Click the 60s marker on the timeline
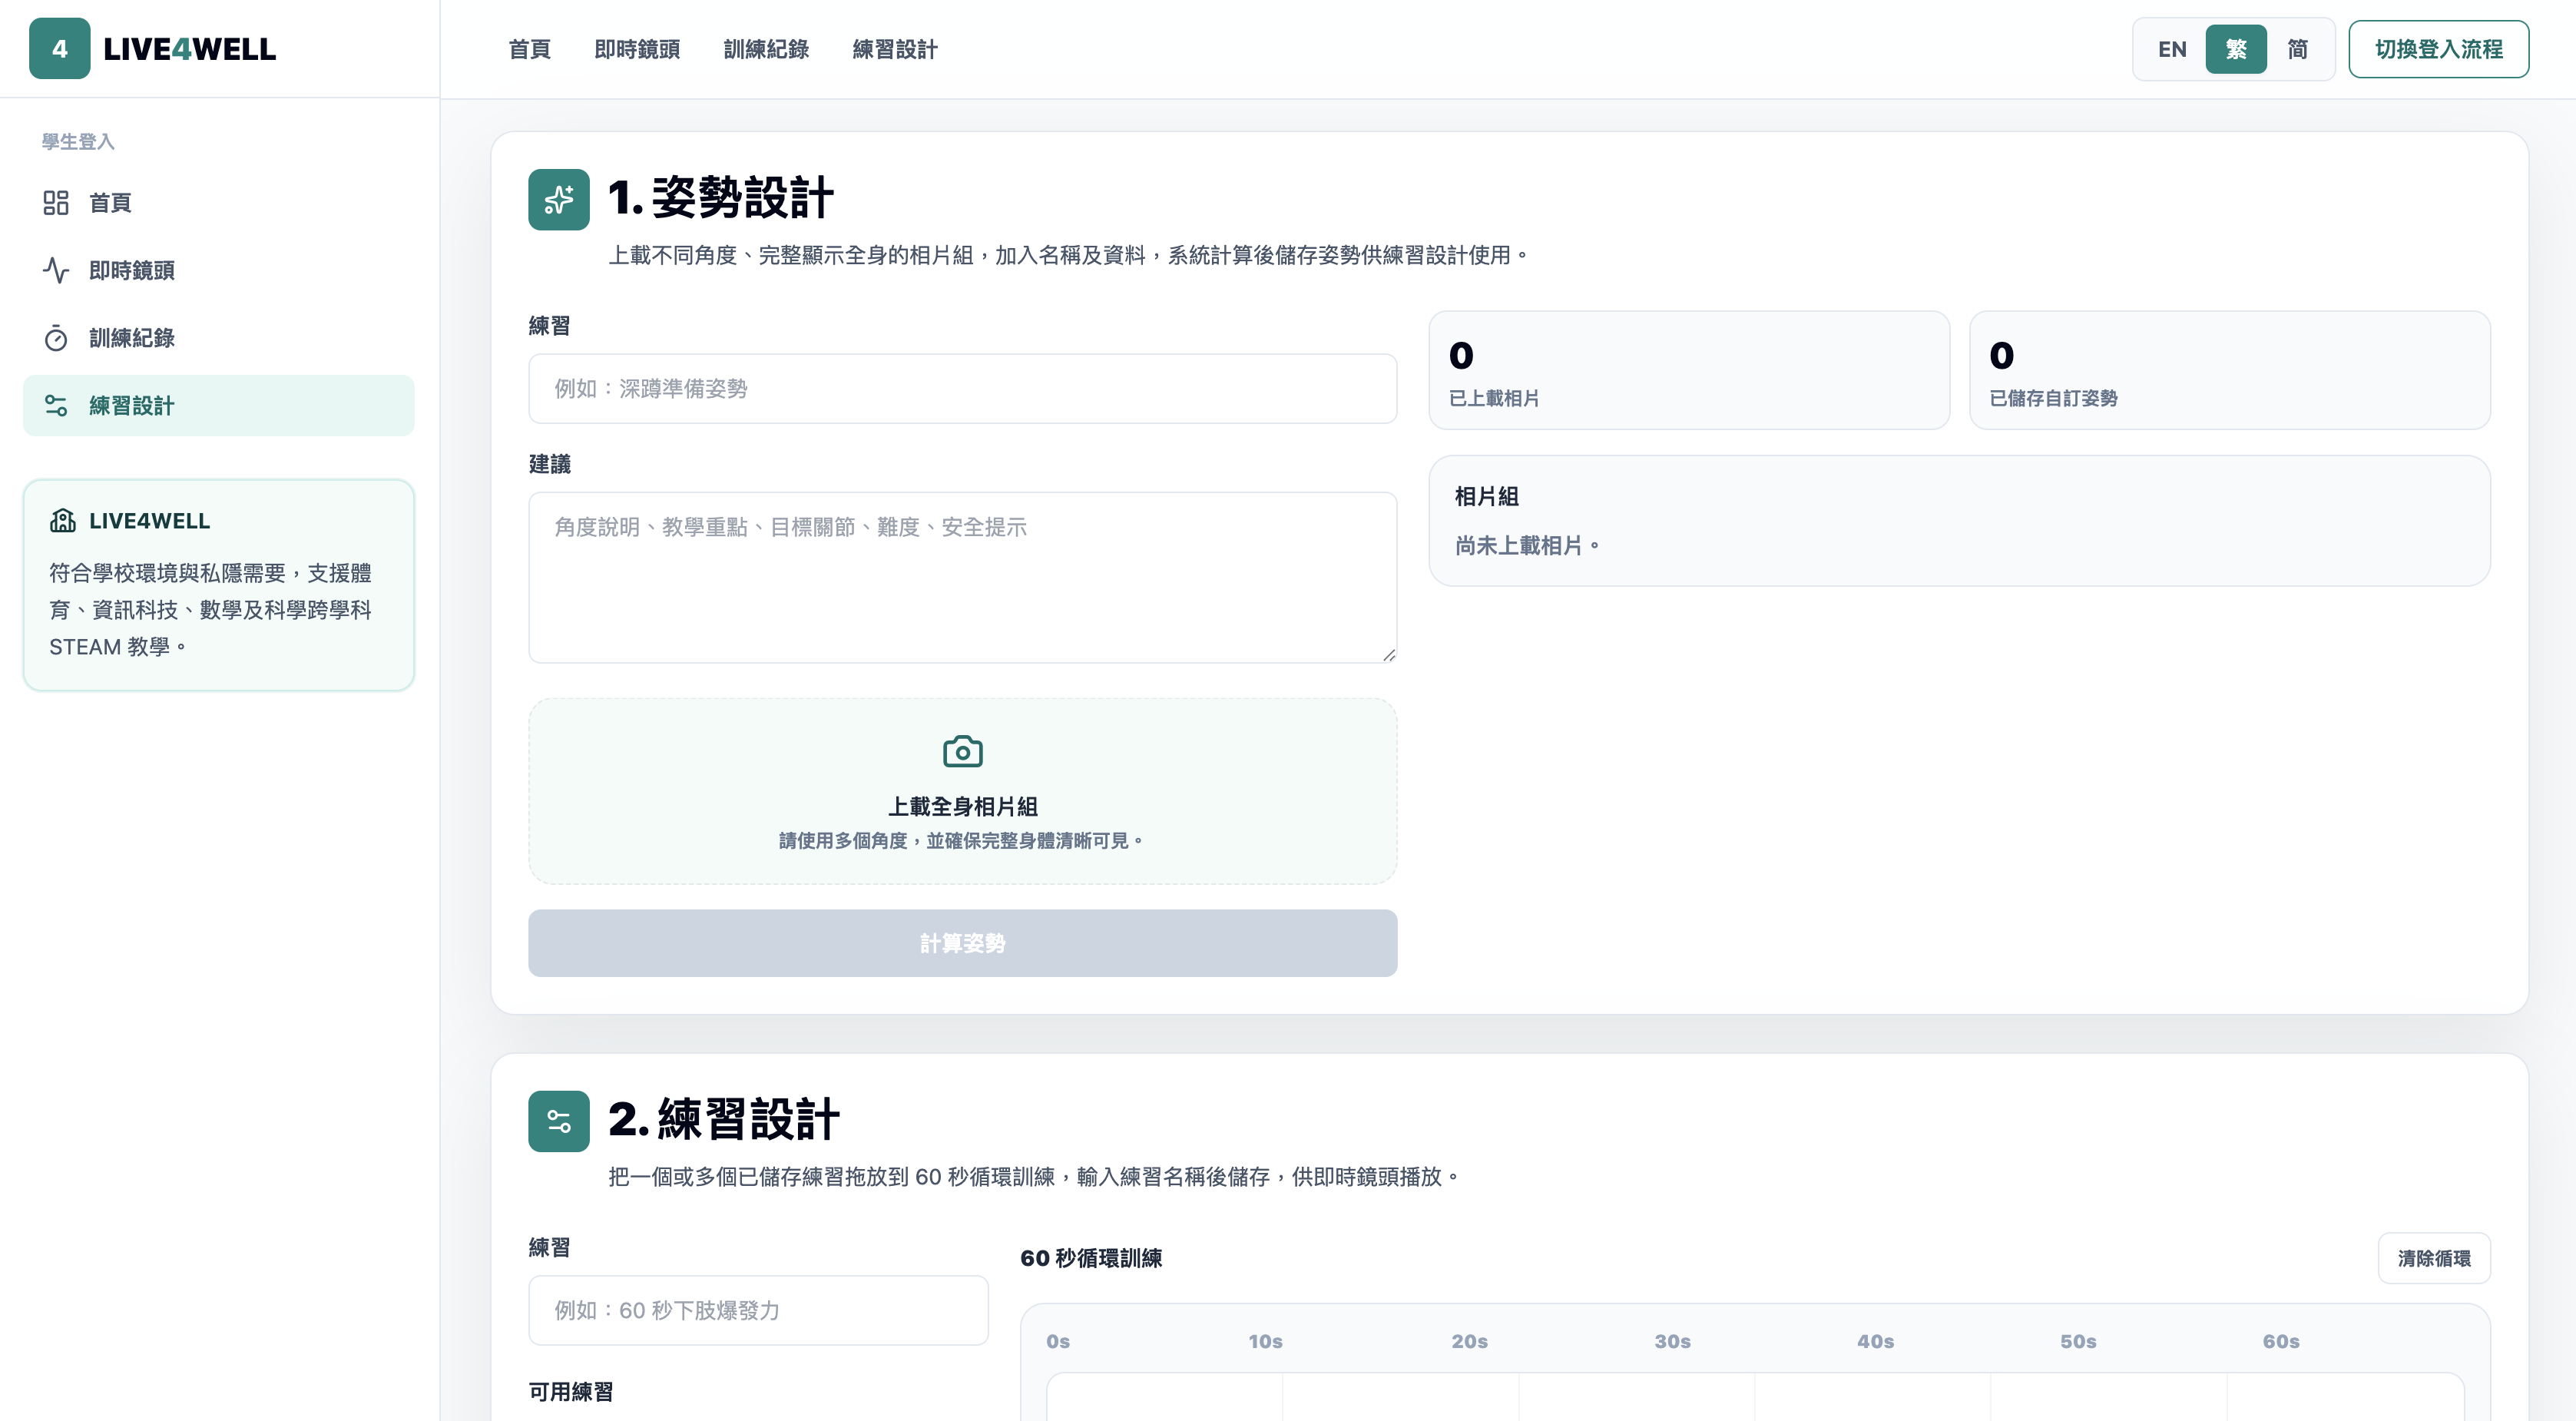The width and height of the screenshot is (2576, 1421). [2281, 1341]
